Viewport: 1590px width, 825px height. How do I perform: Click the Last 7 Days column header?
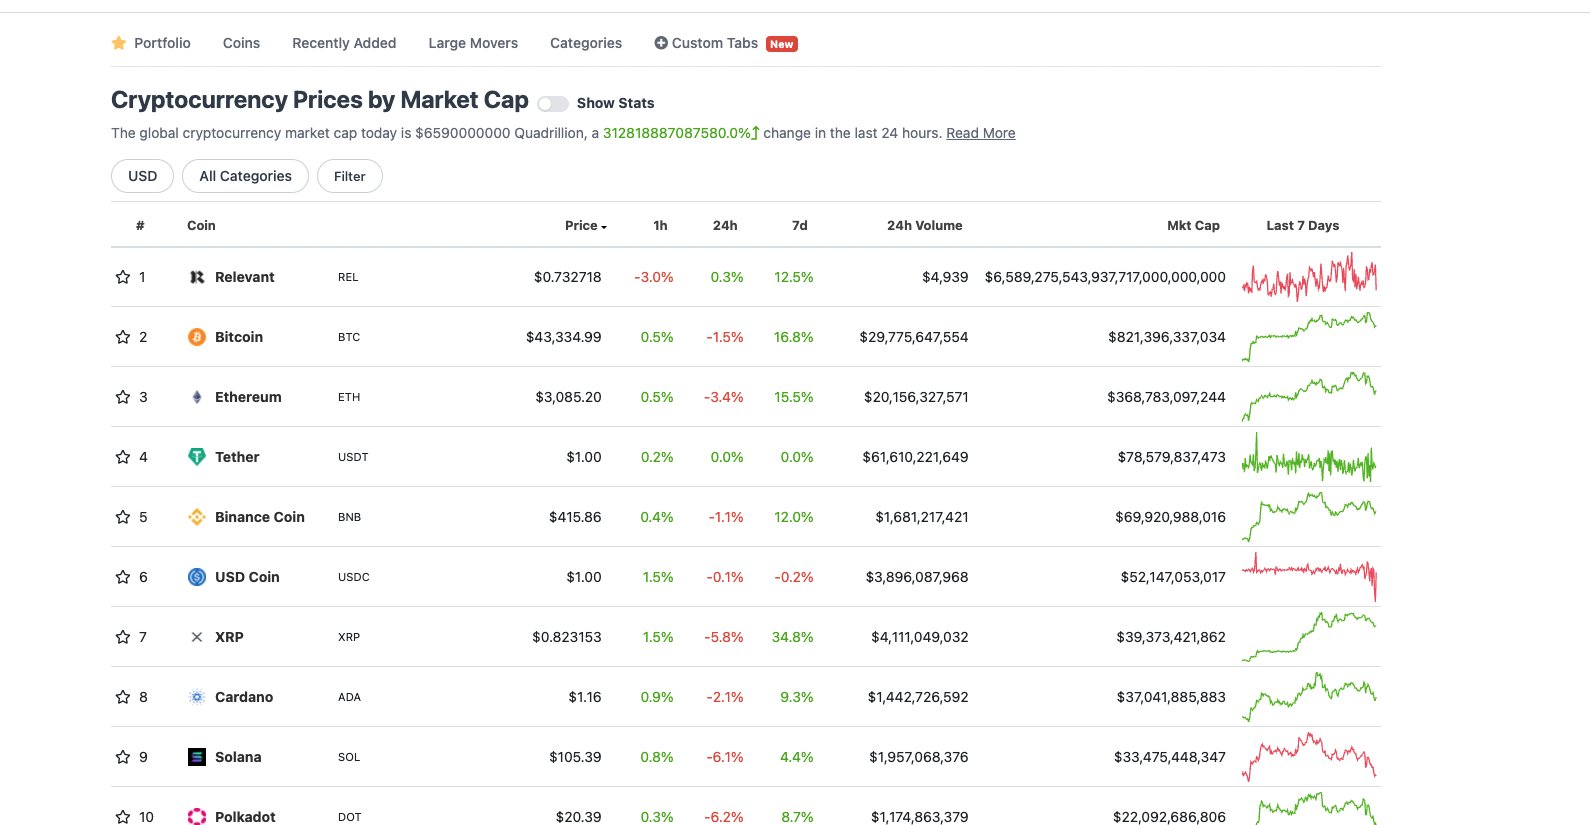point(1303,226)
